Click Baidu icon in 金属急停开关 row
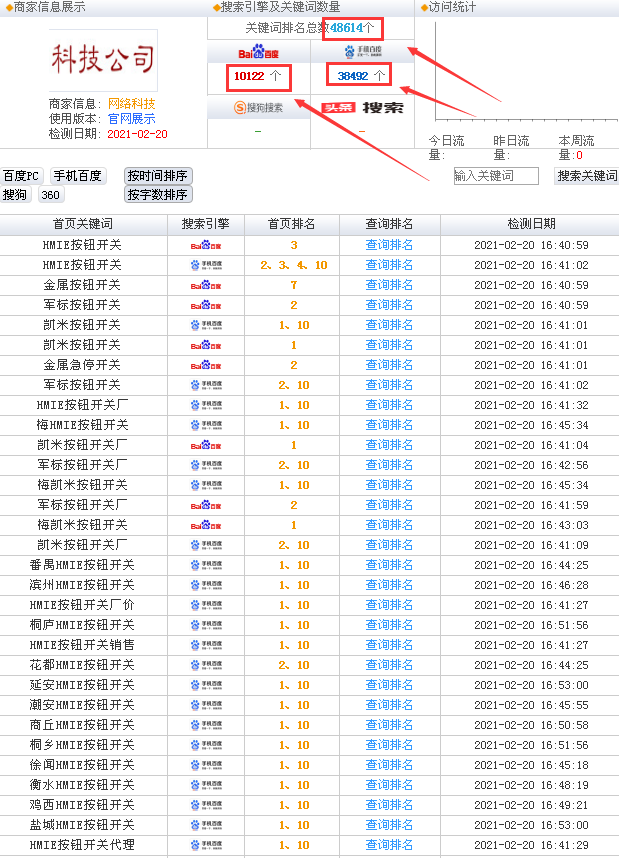 (x=206, y=365)
